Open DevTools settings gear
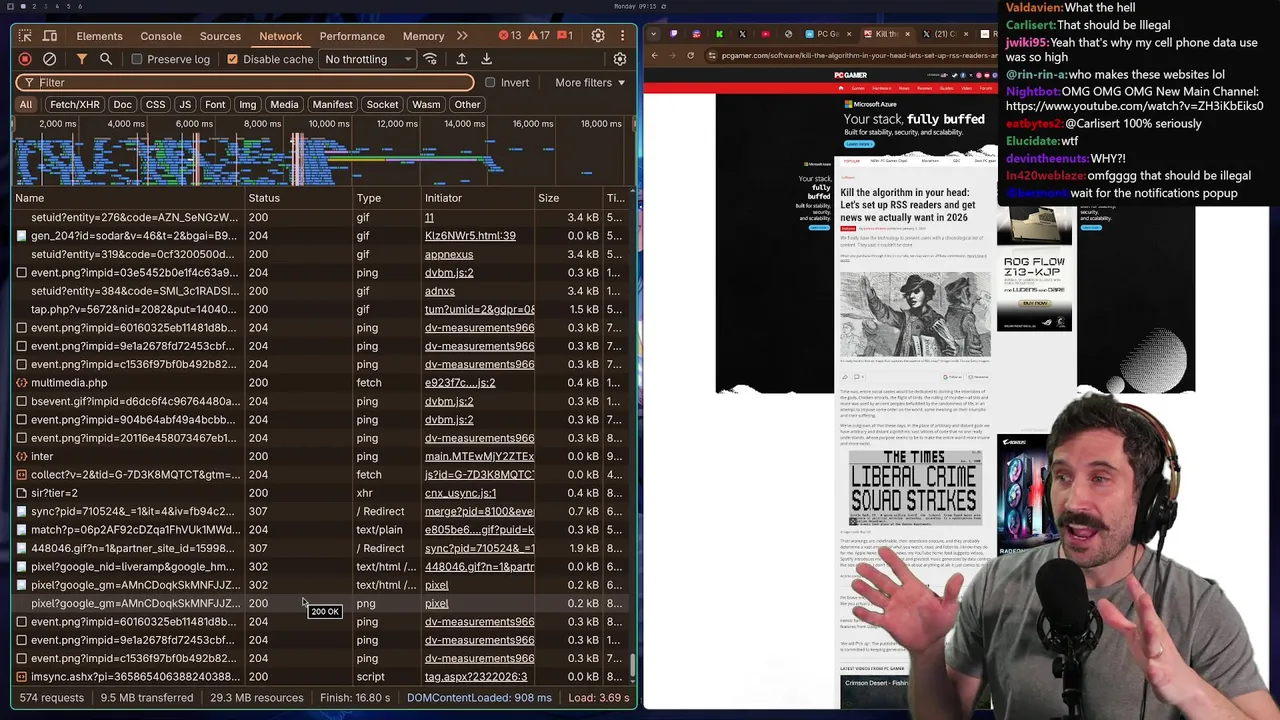 tap(598, 36)
